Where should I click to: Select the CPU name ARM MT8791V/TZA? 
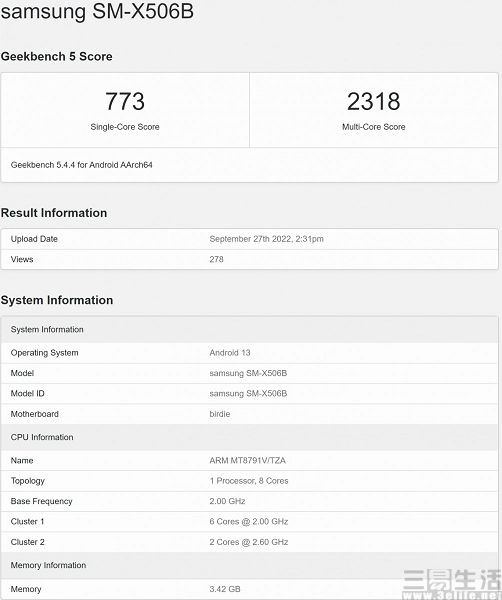(x=248, y=461)
